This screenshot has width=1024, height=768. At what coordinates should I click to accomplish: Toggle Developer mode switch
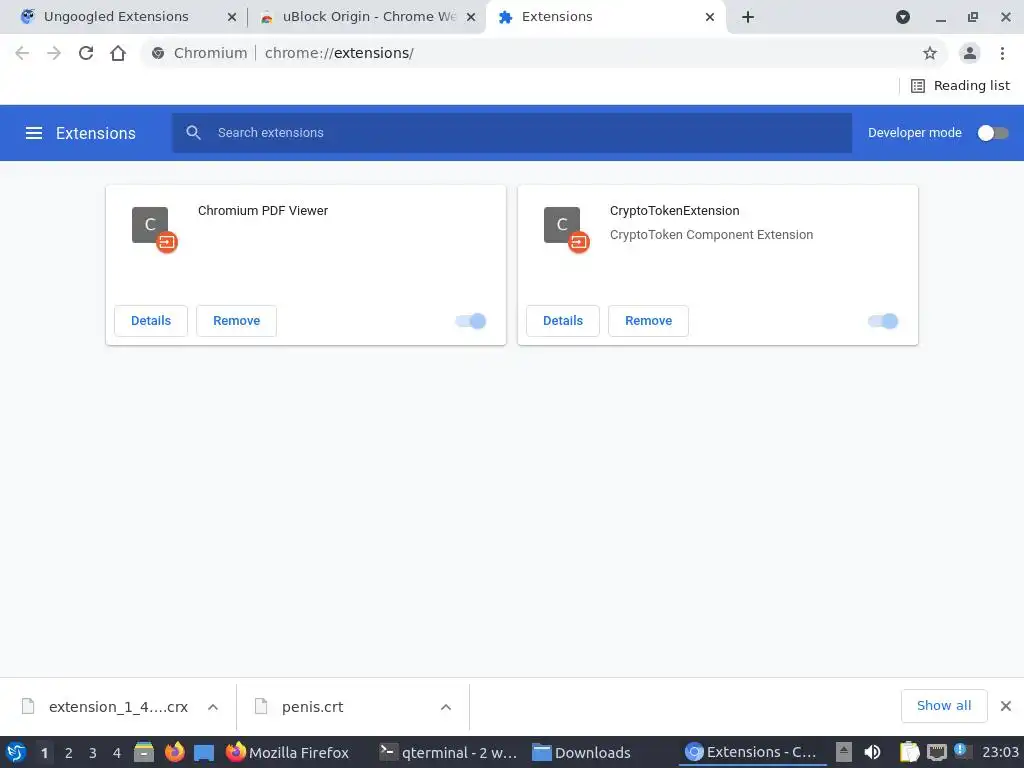point(992,133)
